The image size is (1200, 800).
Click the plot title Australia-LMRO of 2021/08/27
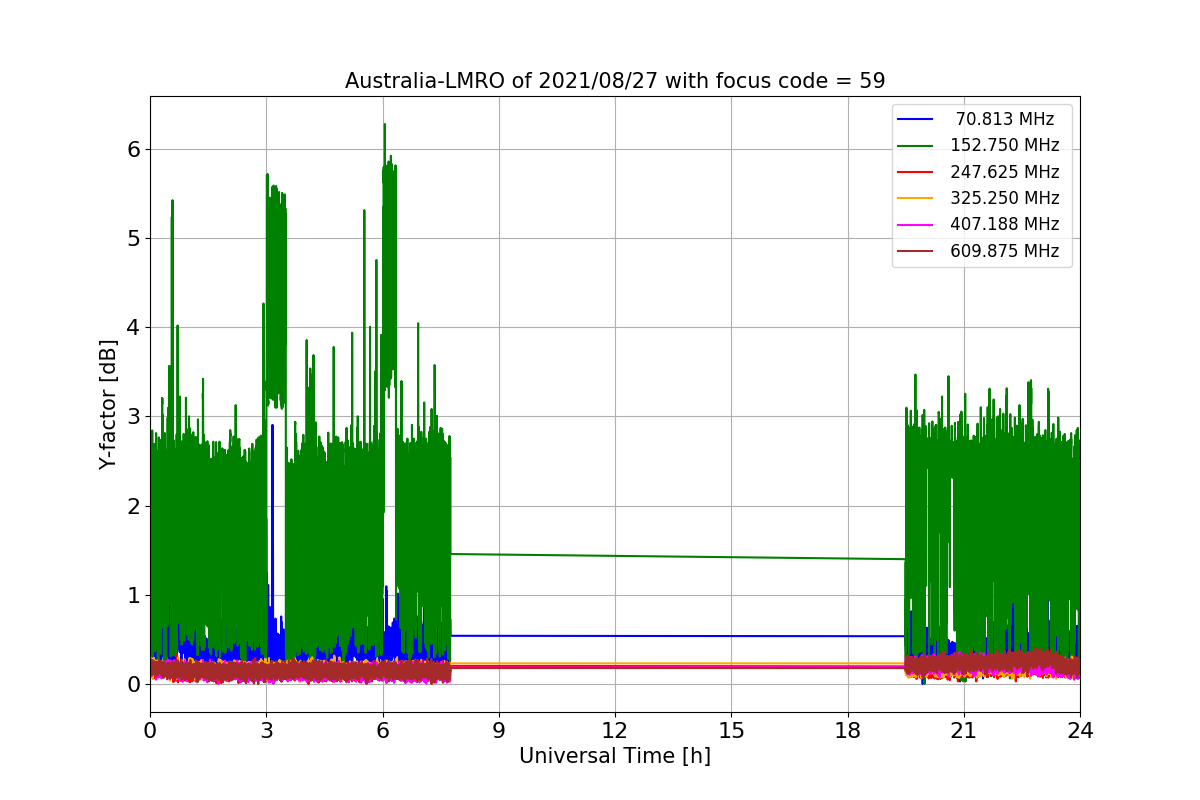click(x=615, y=81)
